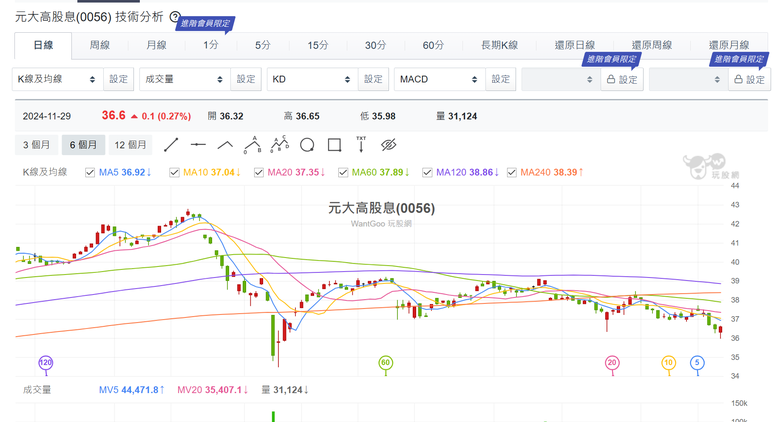Click 設定 next to K線及均線
The width and height of the screenshot is (780, 422).
click(x=118, y=79)
